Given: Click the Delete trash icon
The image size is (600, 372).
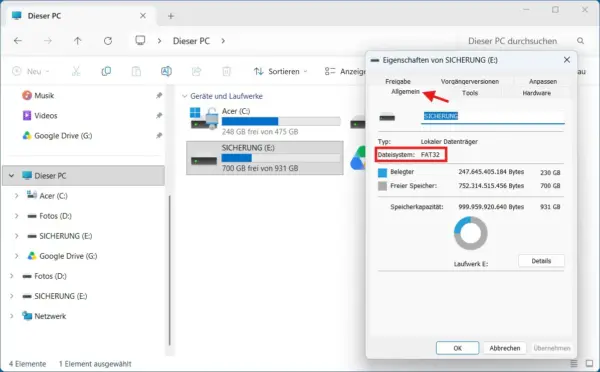Looking at the screenshot, I should [x=227, y=71].
